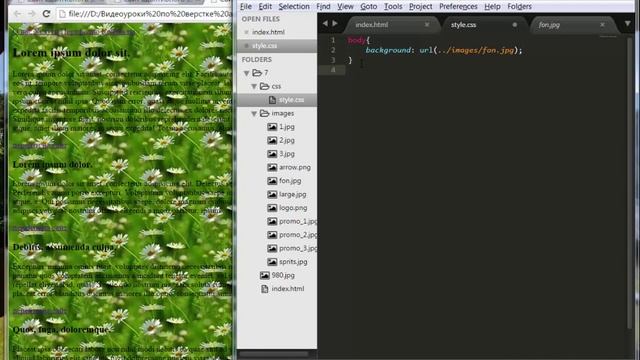
Task: Click the link below the first paragraph
Action: coord(39,146)
